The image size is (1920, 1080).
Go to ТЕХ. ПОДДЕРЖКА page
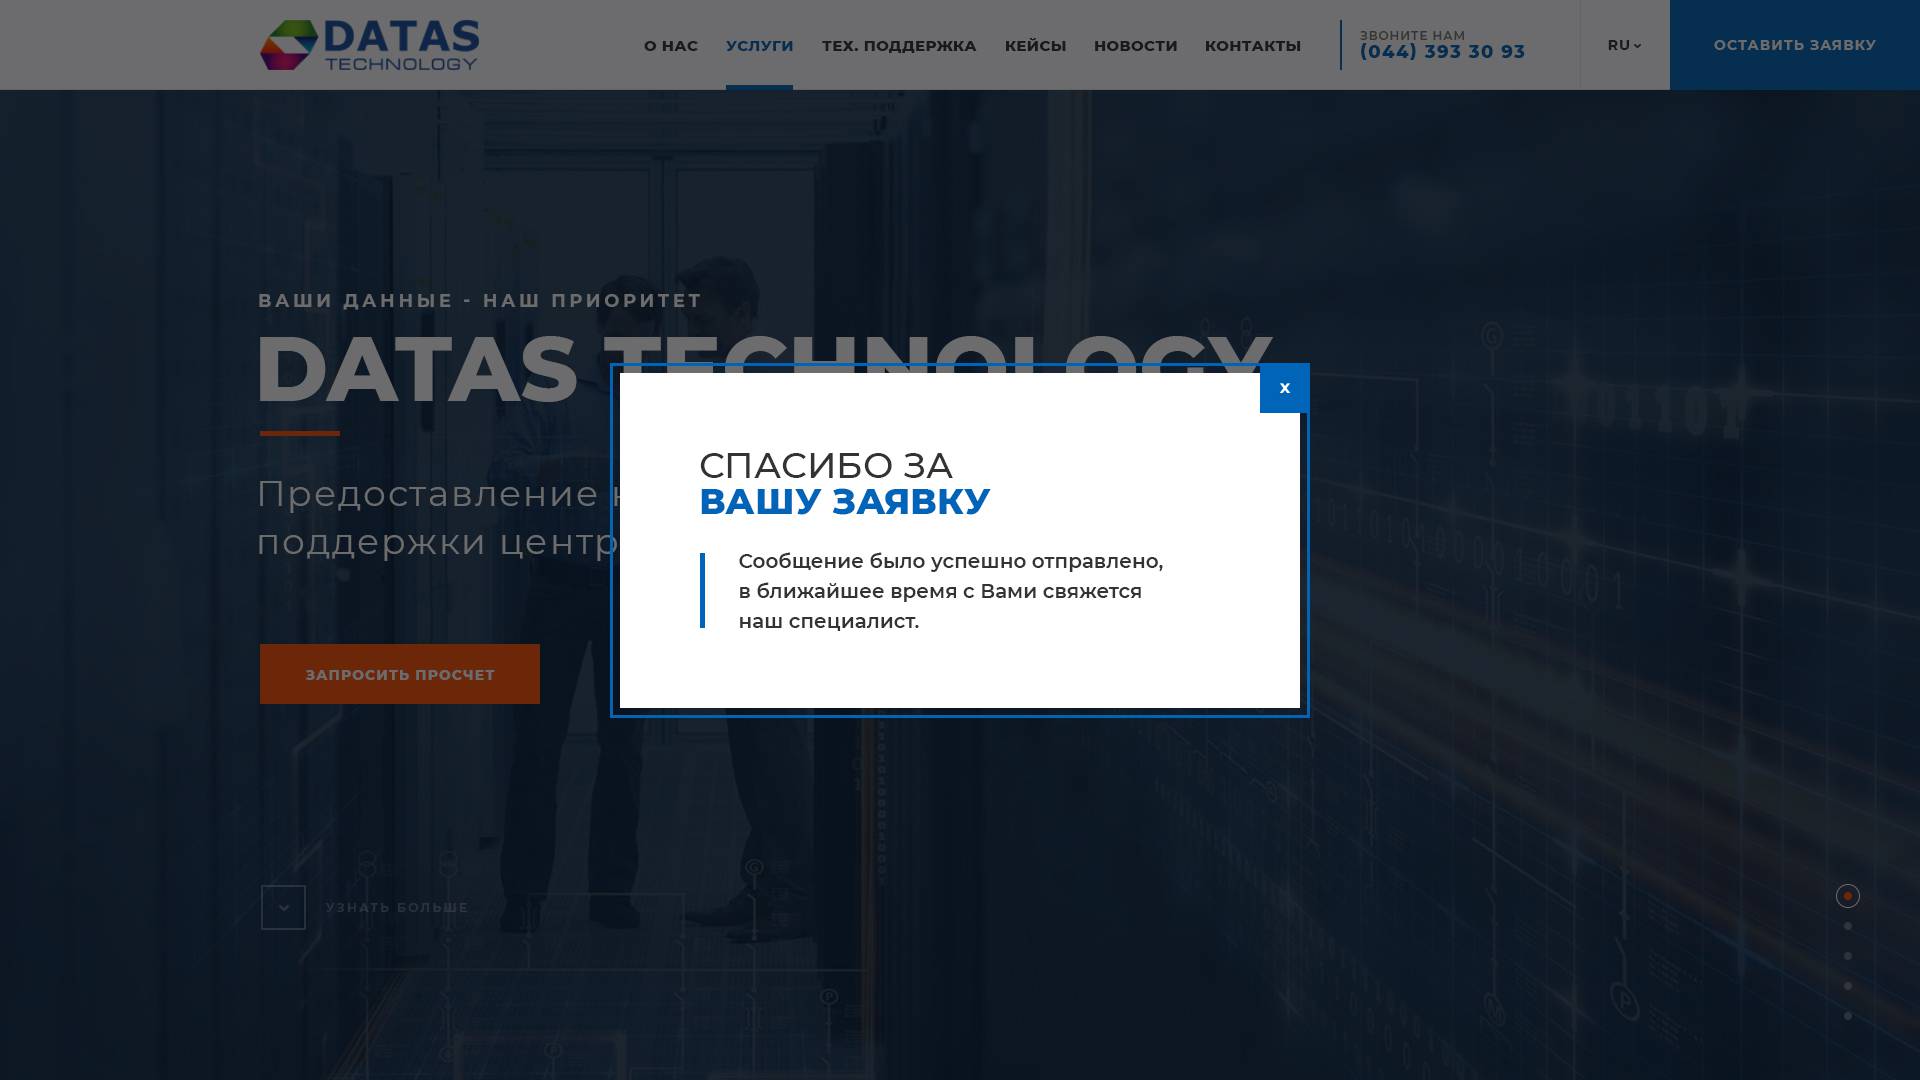coord(899,46)
